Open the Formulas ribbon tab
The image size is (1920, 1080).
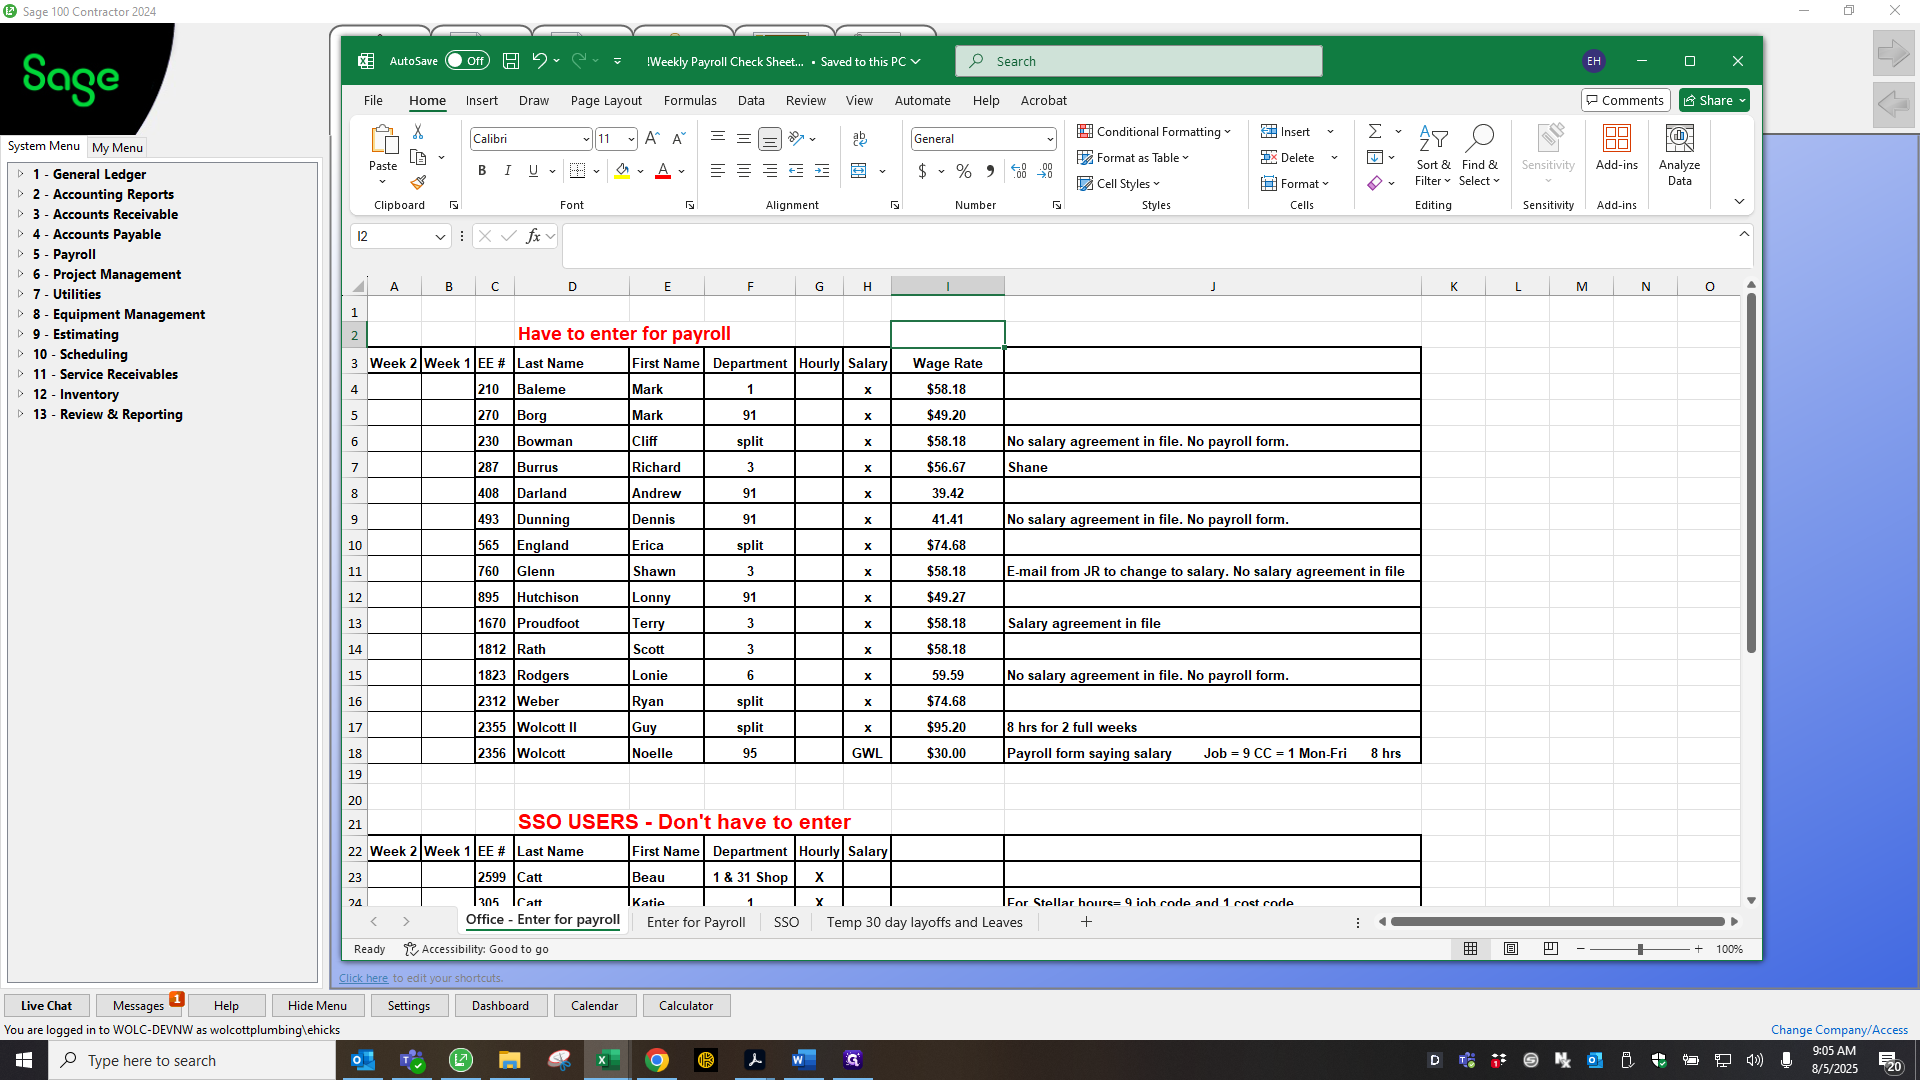pos(690,100)
